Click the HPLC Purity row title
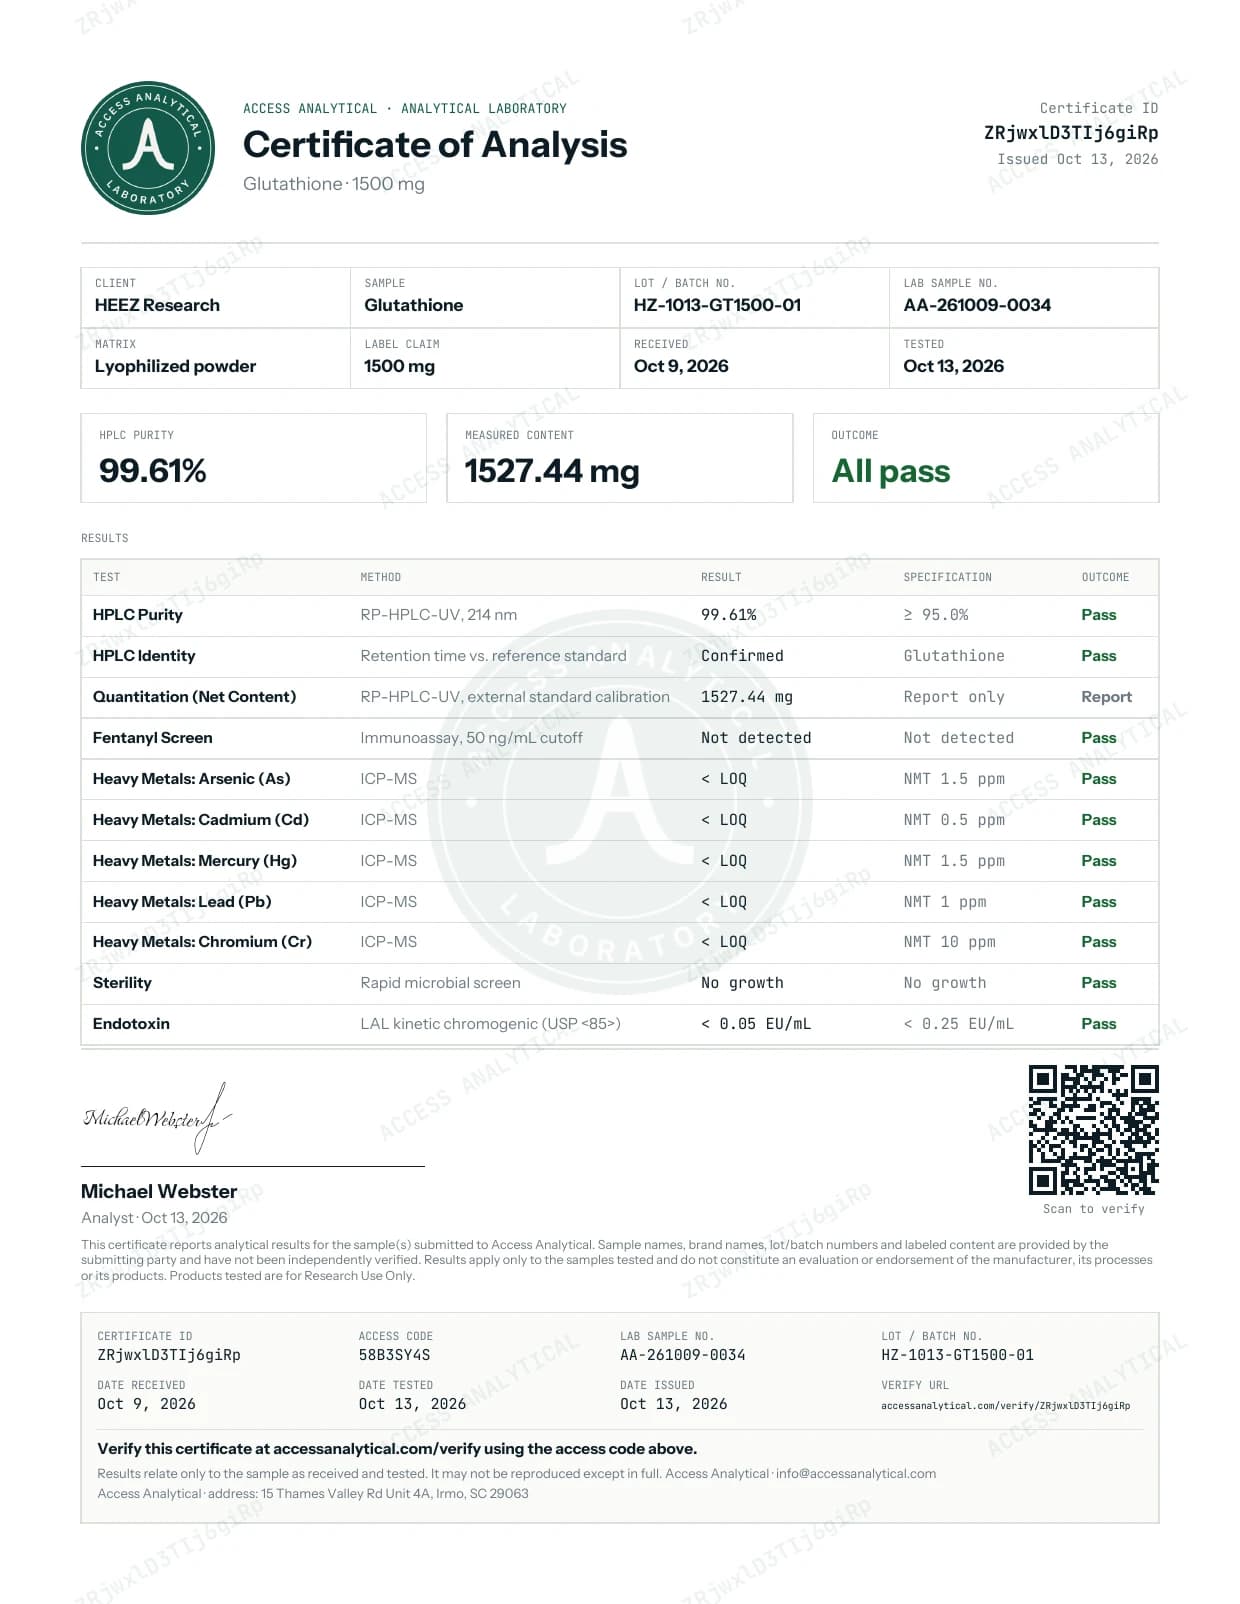The width and height of the screenshot is (1240, 1604). pos(137,615)
